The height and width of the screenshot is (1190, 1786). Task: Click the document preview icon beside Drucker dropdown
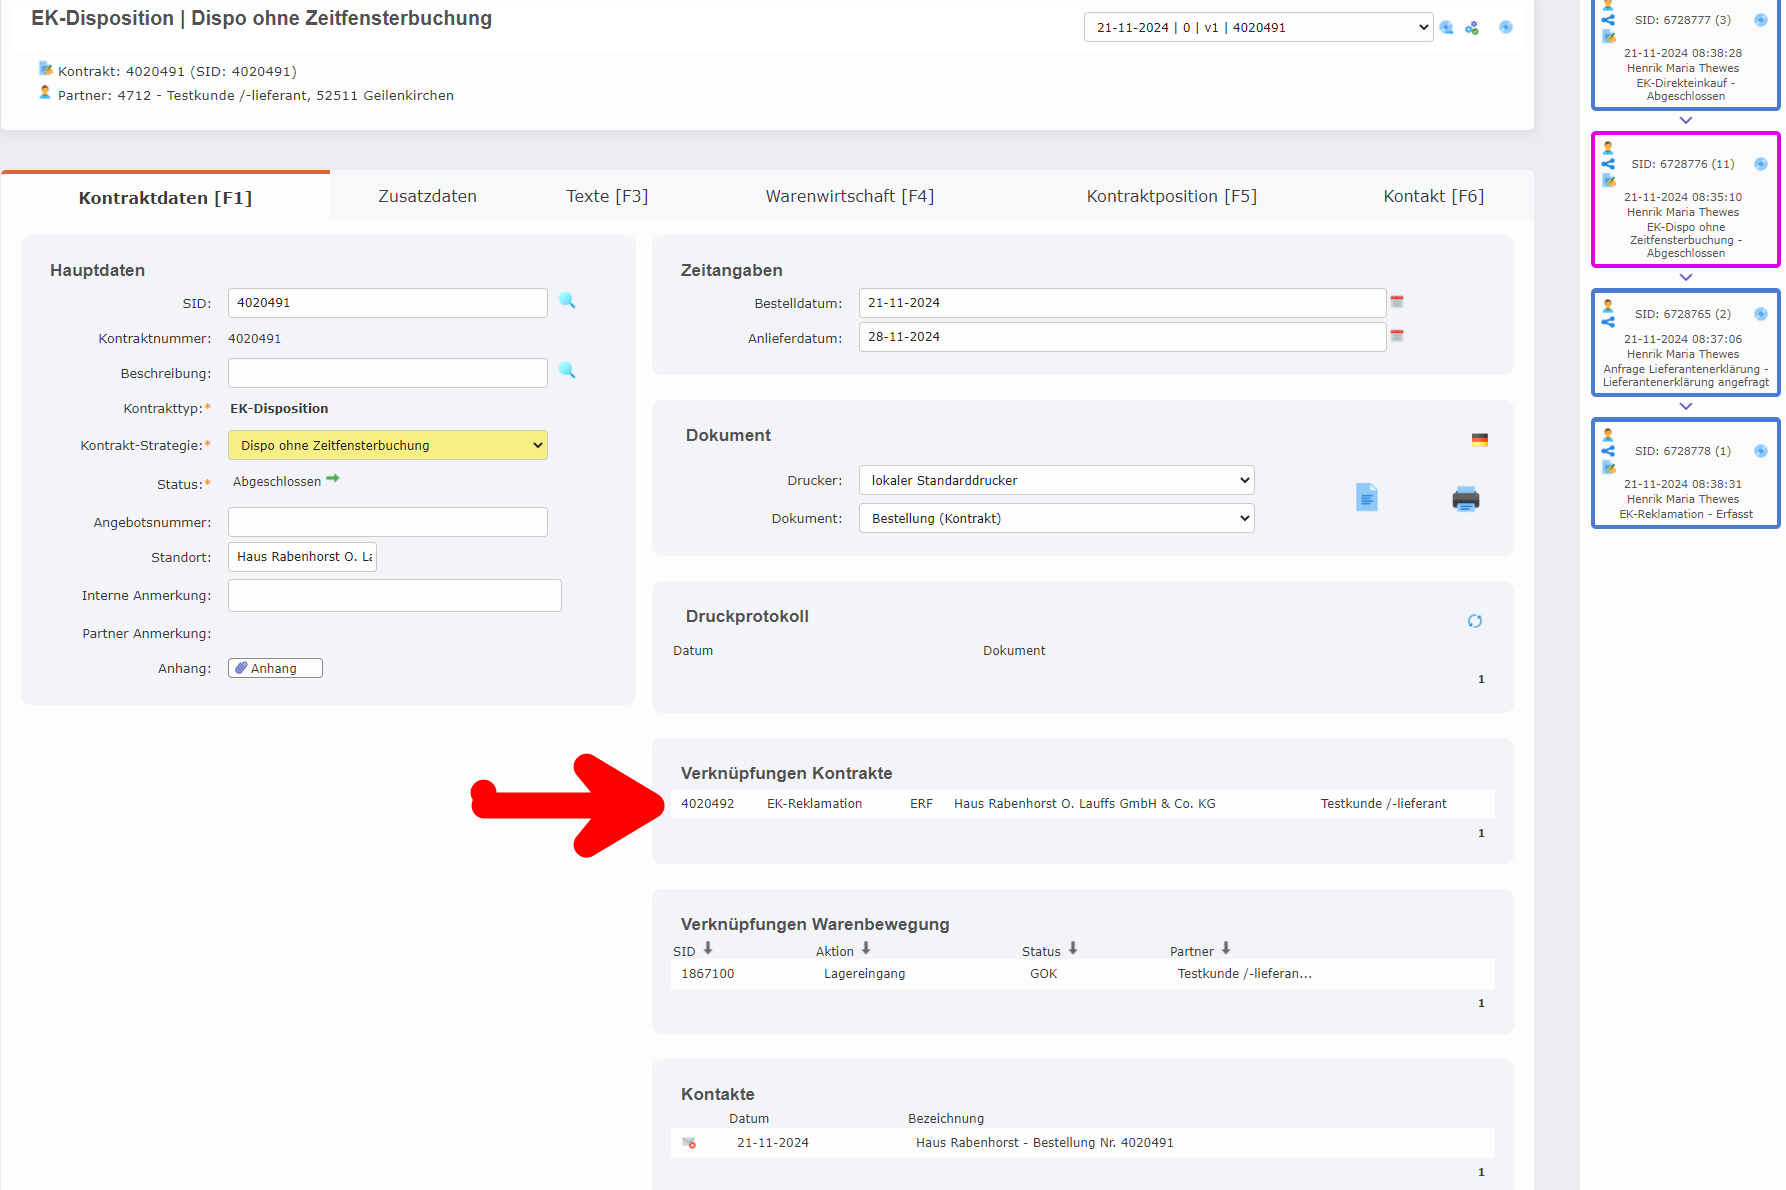1367,497
